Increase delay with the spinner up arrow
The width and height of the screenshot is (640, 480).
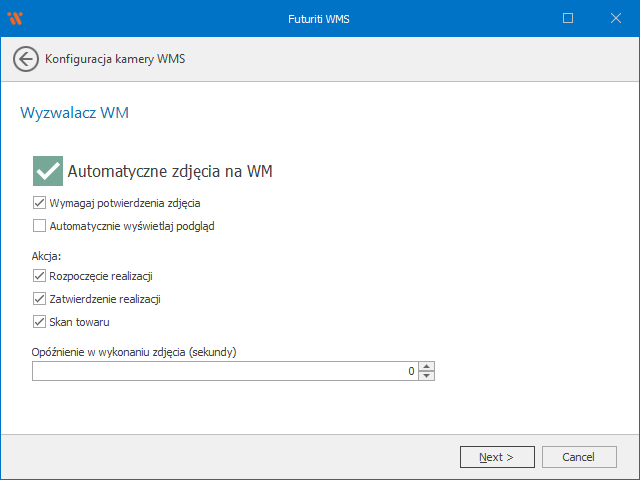coord(427,366)
